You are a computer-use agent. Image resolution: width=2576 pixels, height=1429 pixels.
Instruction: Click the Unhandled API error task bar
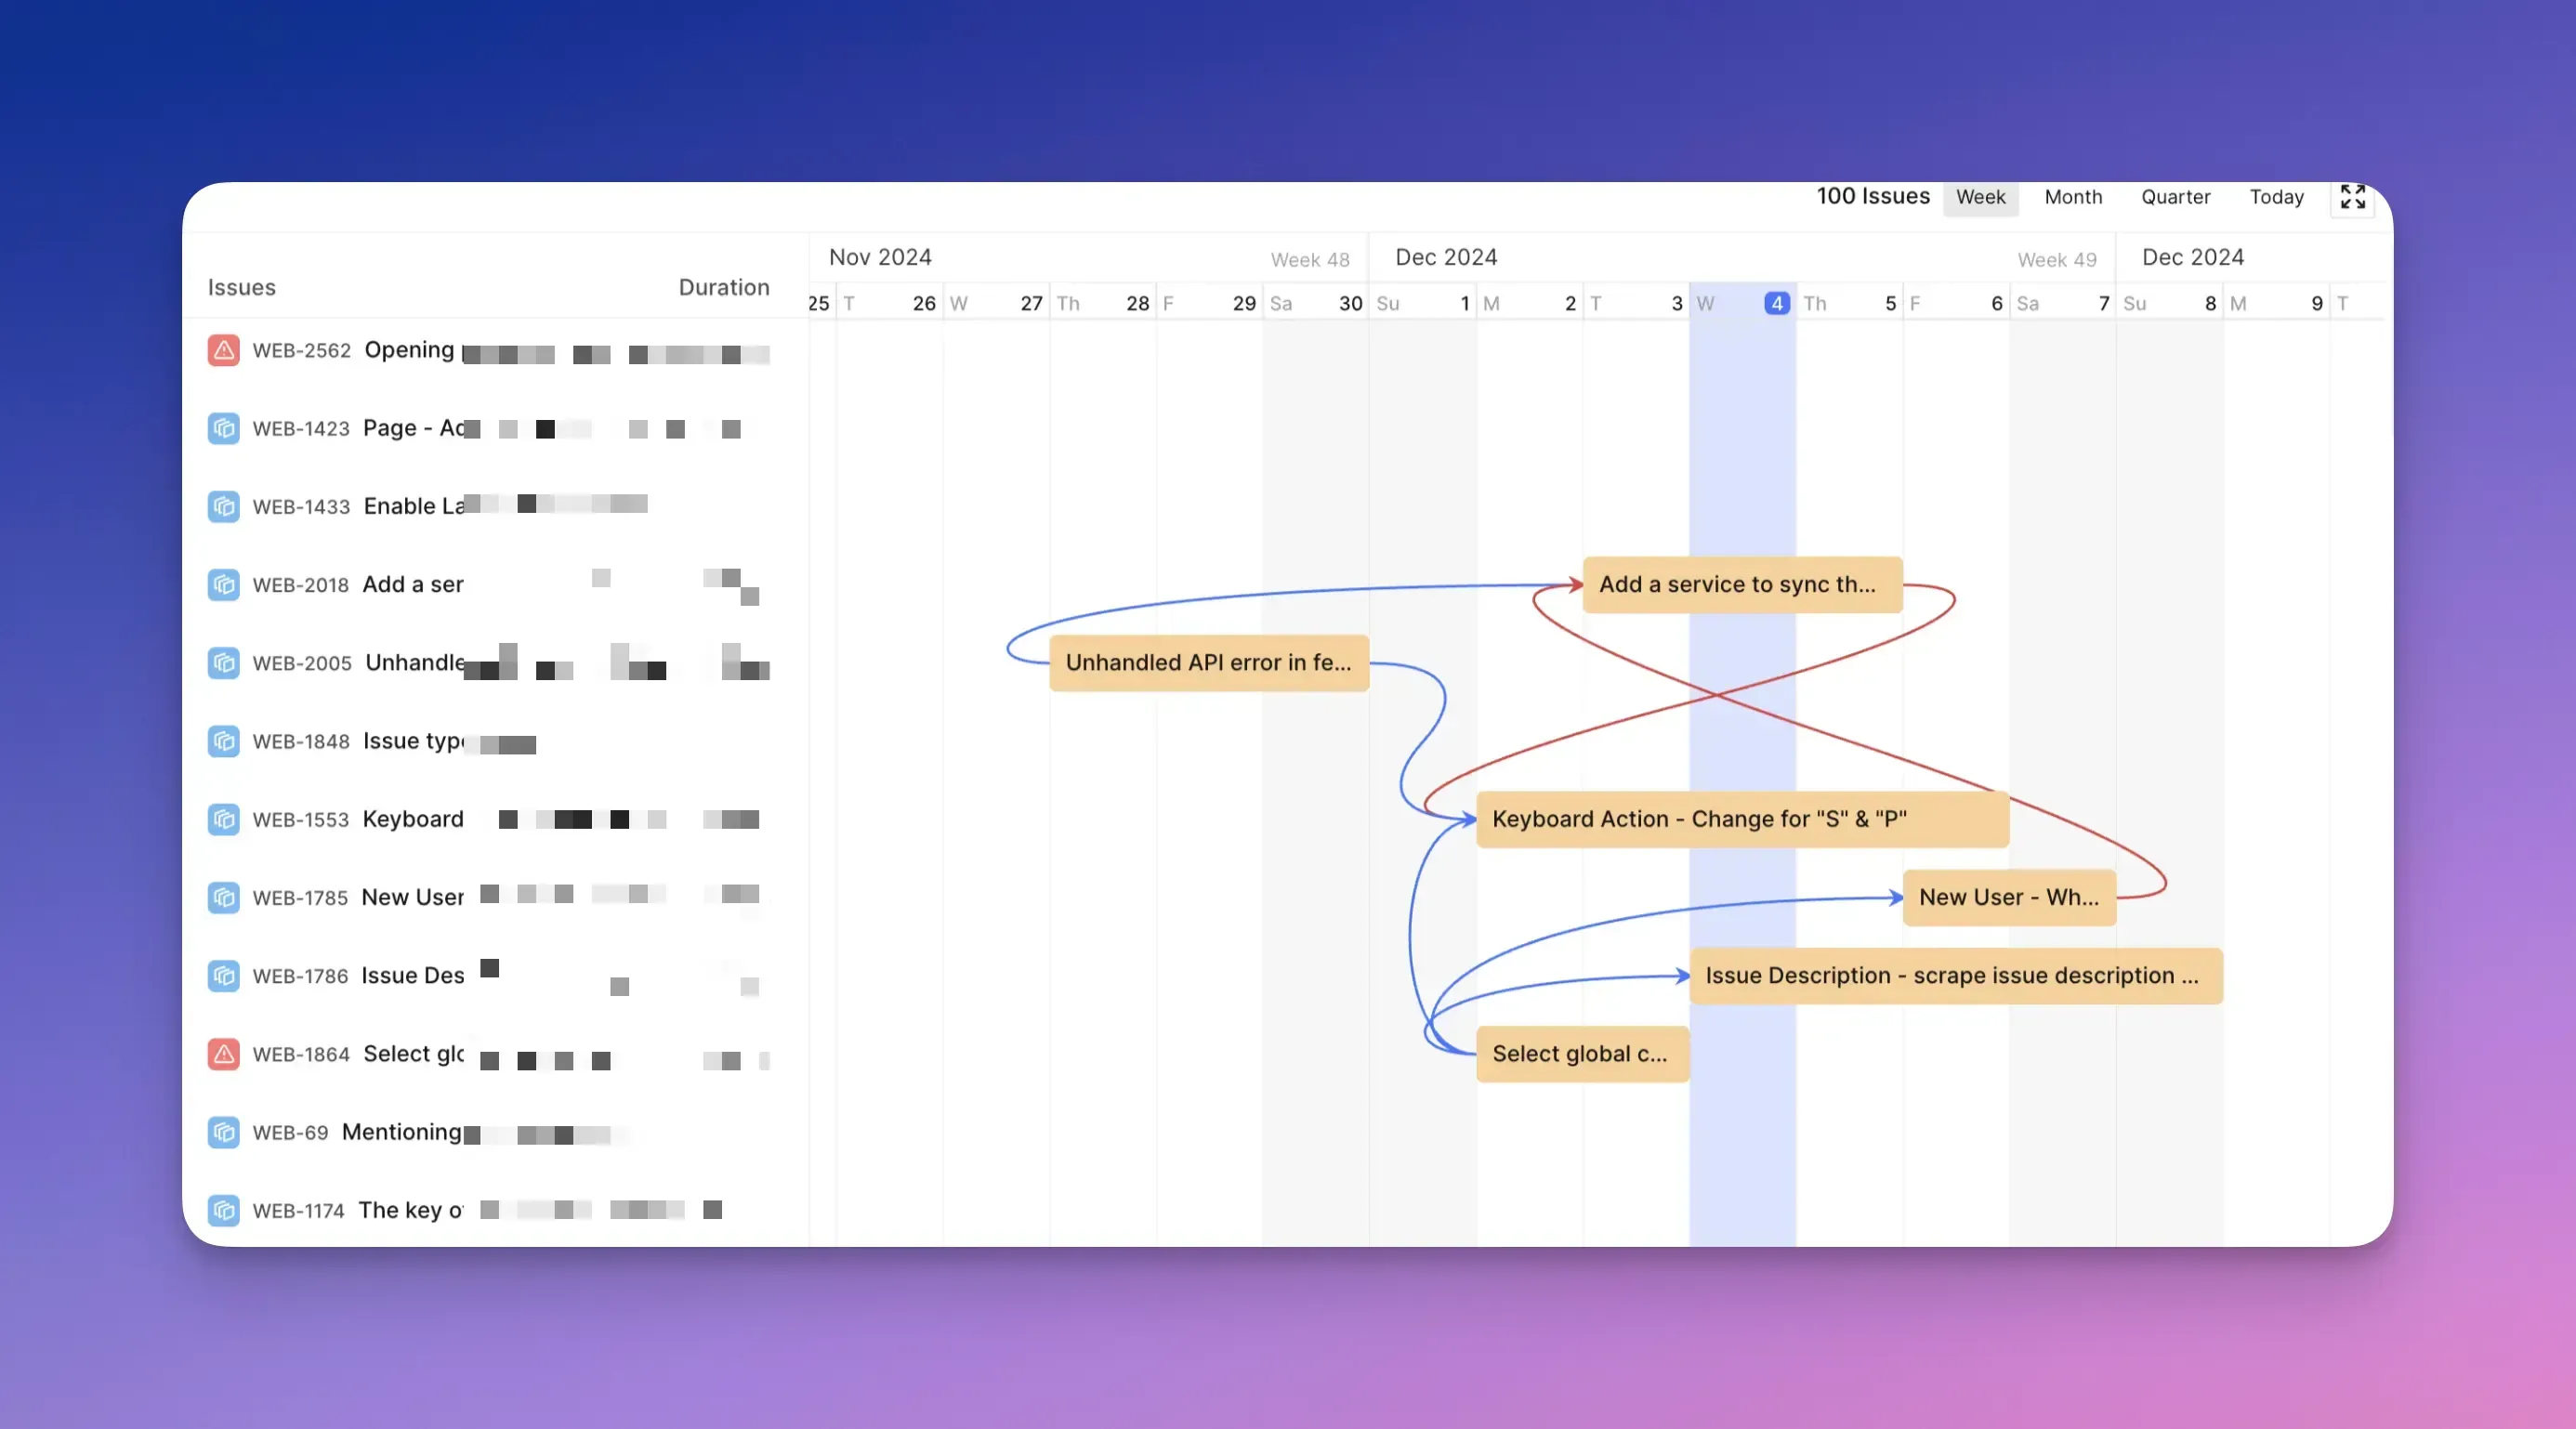click(1209, 663)
